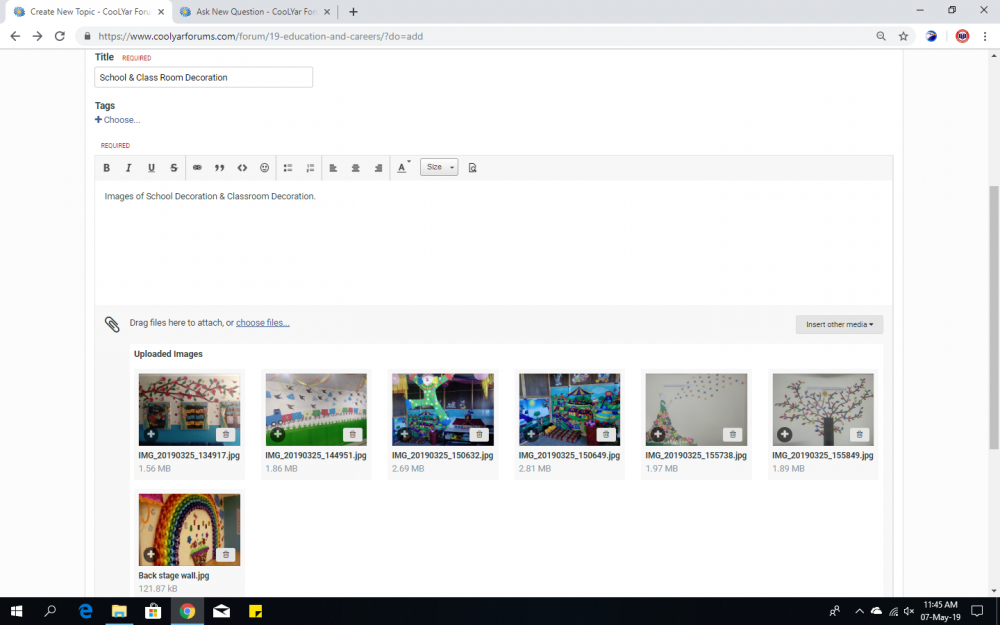The height and width of the screenshot is (625, 1000).
Task: Delete the IMG_20190325_150632.jpg upload
Action: pyautogui.click(x=480, y=434)
